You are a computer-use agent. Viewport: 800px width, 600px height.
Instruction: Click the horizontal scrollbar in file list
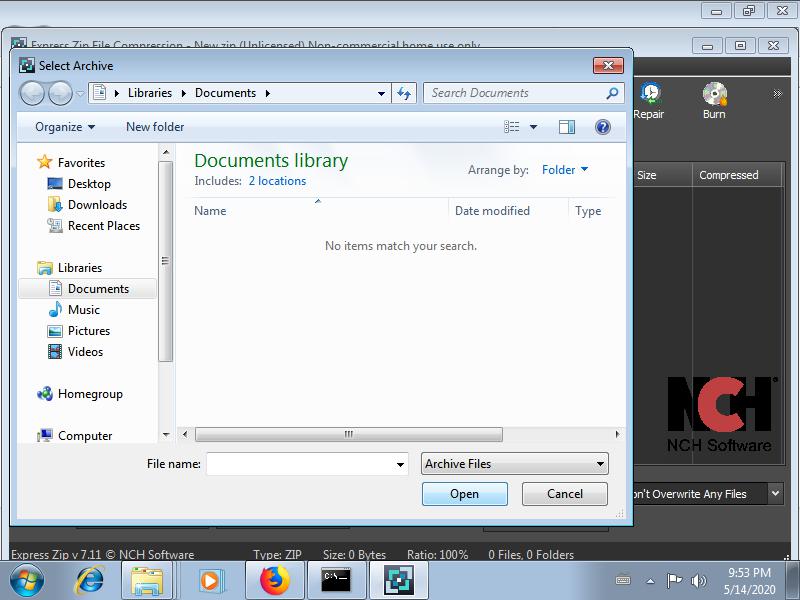[x=348, y=435]
